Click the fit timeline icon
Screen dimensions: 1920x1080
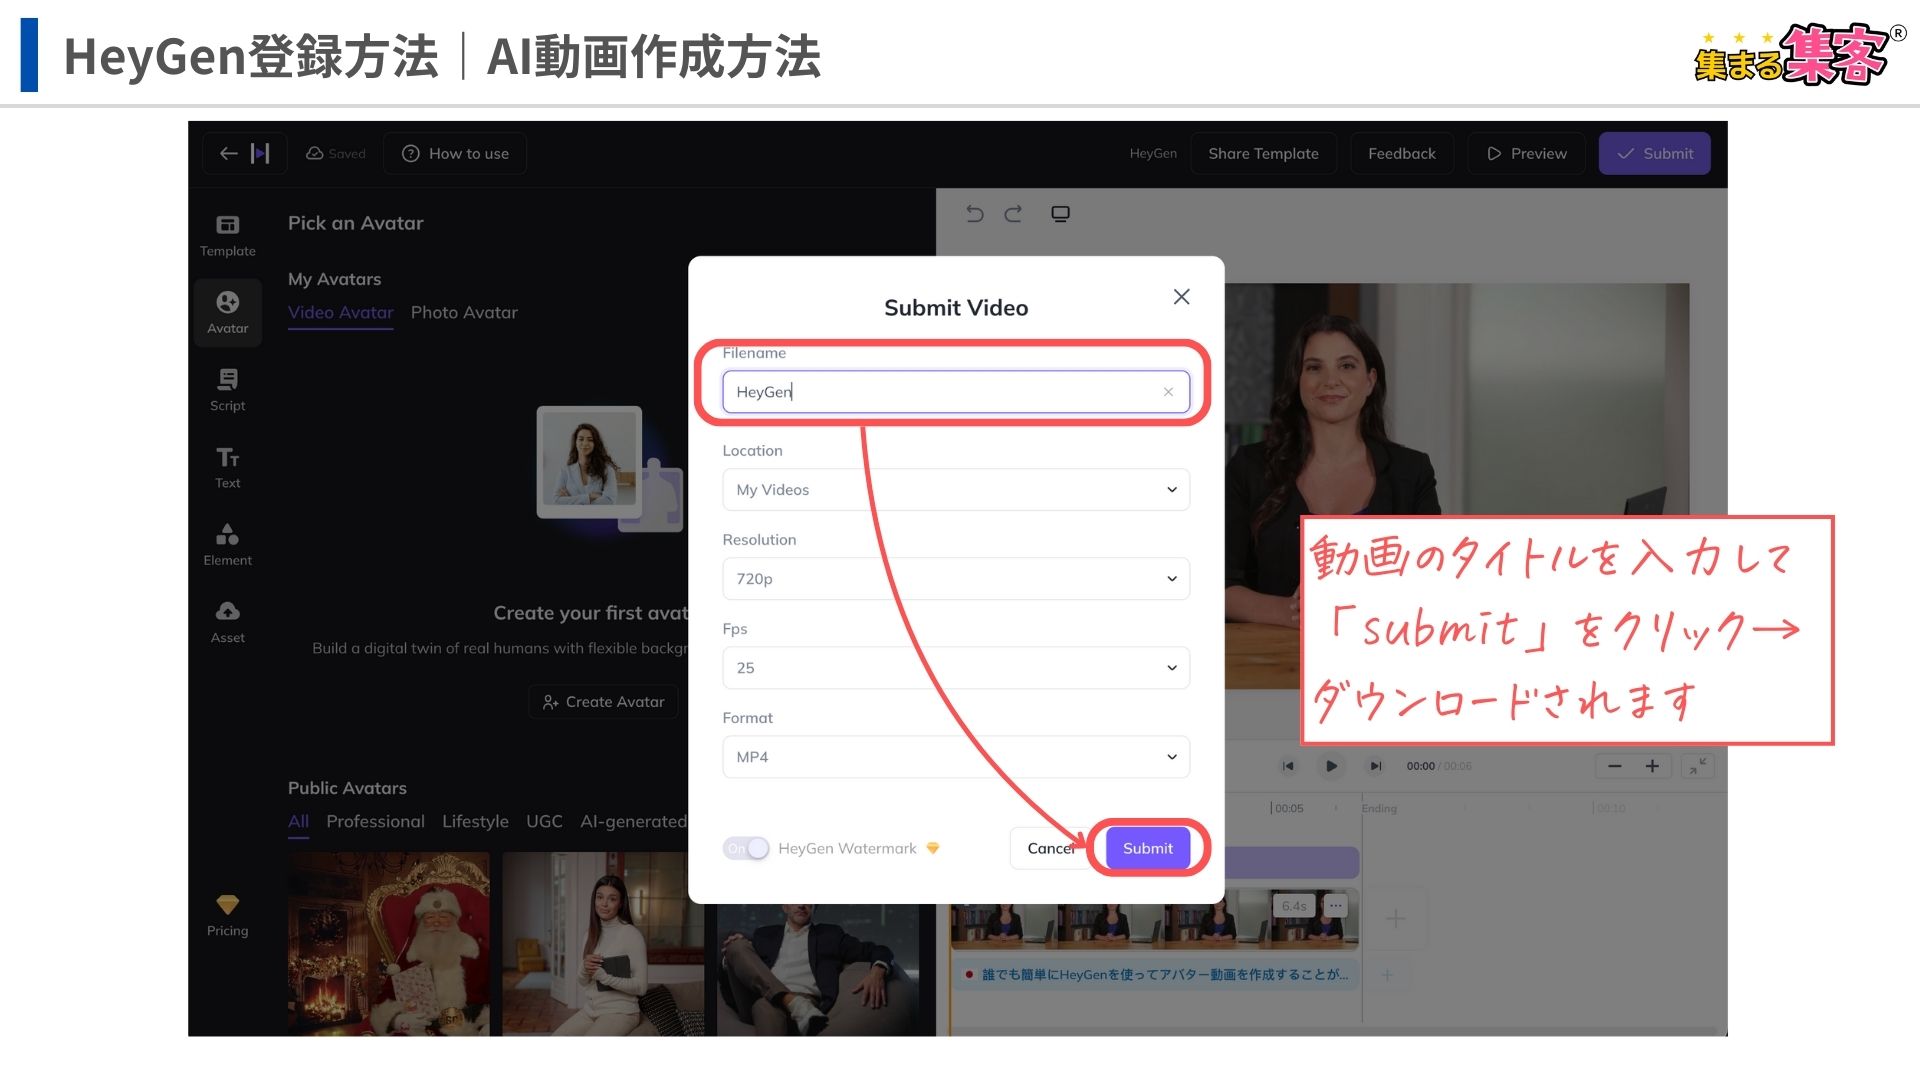pos(1698,766)
